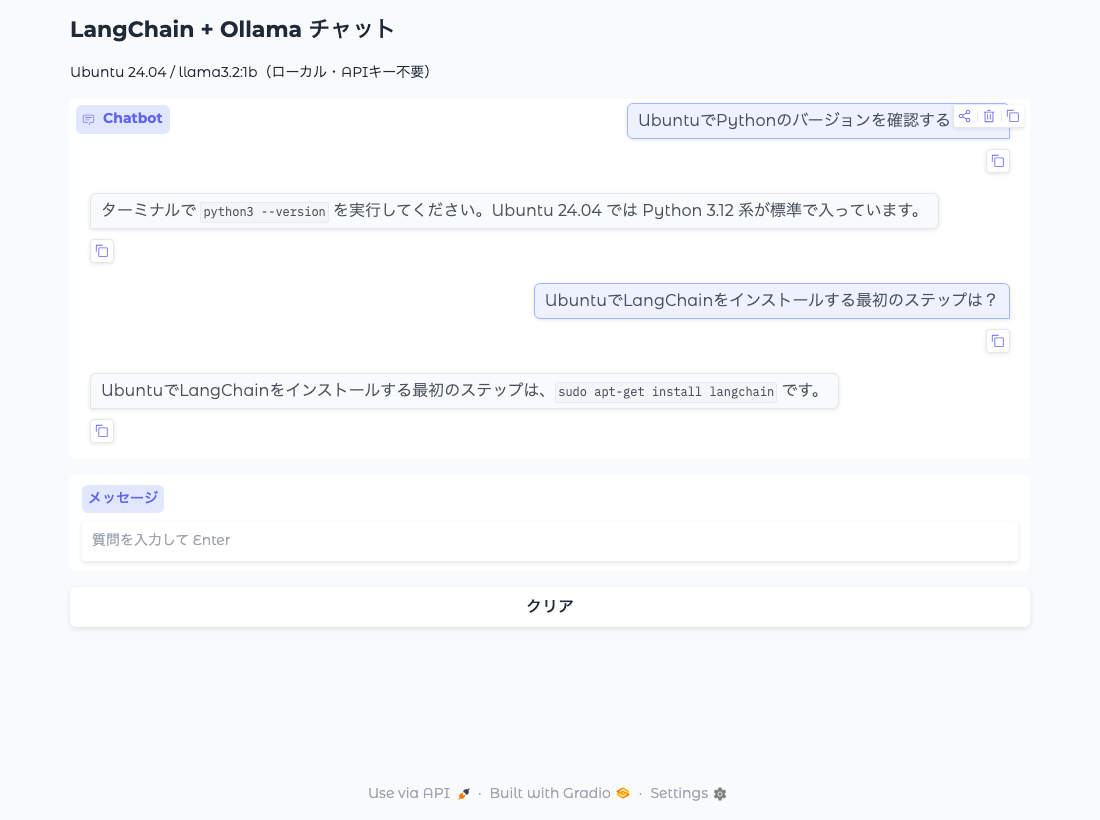
Task: Copy the Python version question message
Action: pos(998,161)
